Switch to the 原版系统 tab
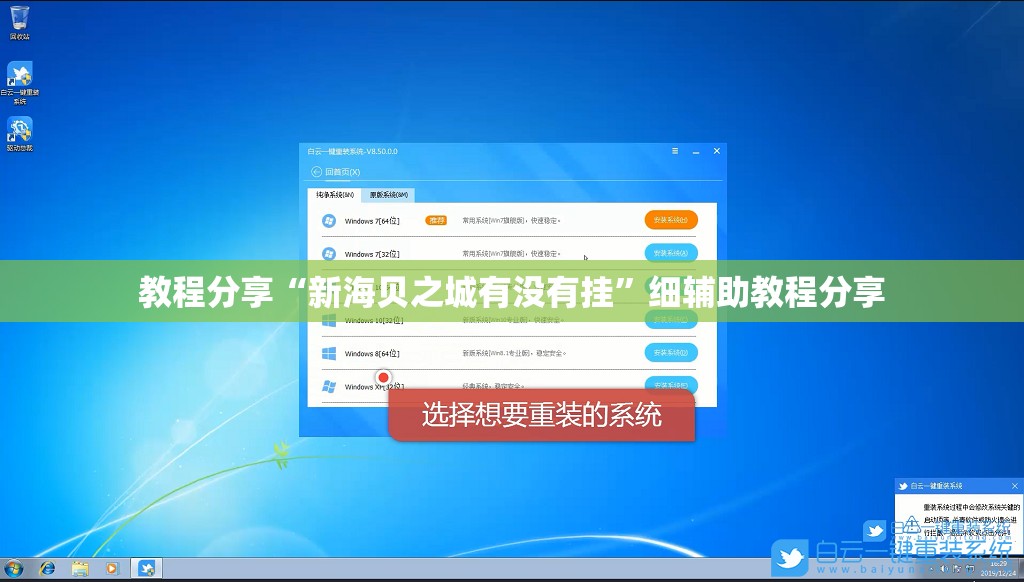 point(389,195)
